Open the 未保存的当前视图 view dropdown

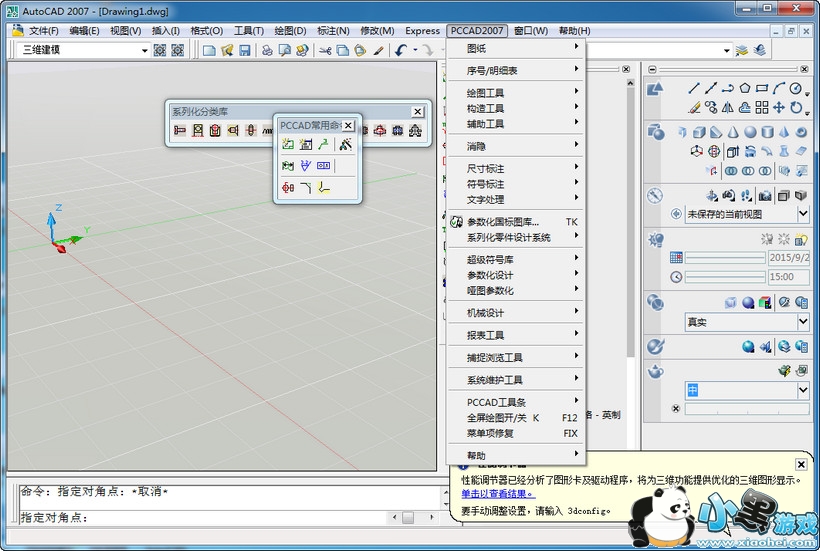tap(803, 214)
